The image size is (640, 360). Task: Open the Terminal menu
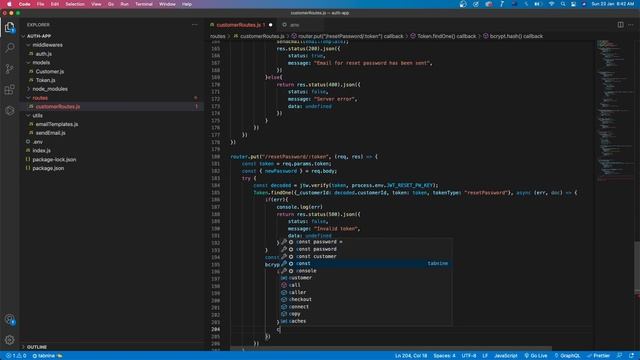click(144, 4)
